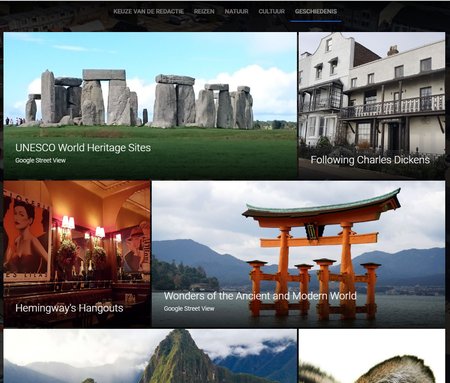Click Wonders of the Ancient and Modern World title
The height and width of the screenshot is (383, 450).
pyautogui.click(x=260, y=296)
